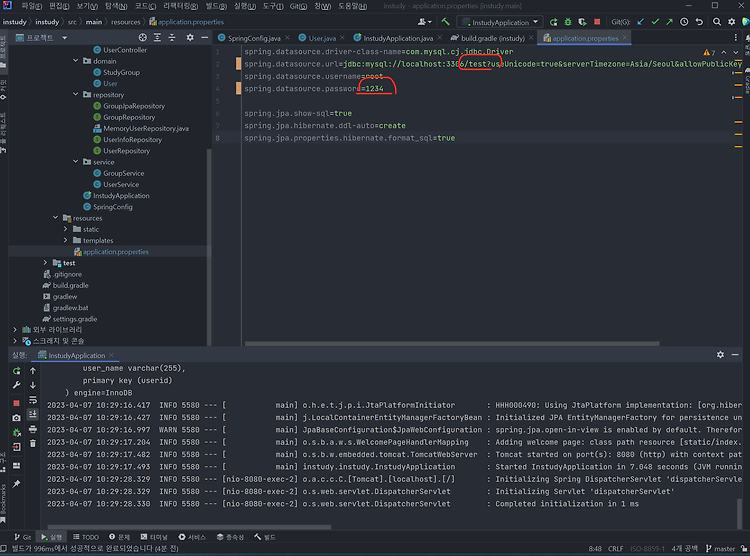Print console output printer icon

pyautogui.click(x=33, y=429)
